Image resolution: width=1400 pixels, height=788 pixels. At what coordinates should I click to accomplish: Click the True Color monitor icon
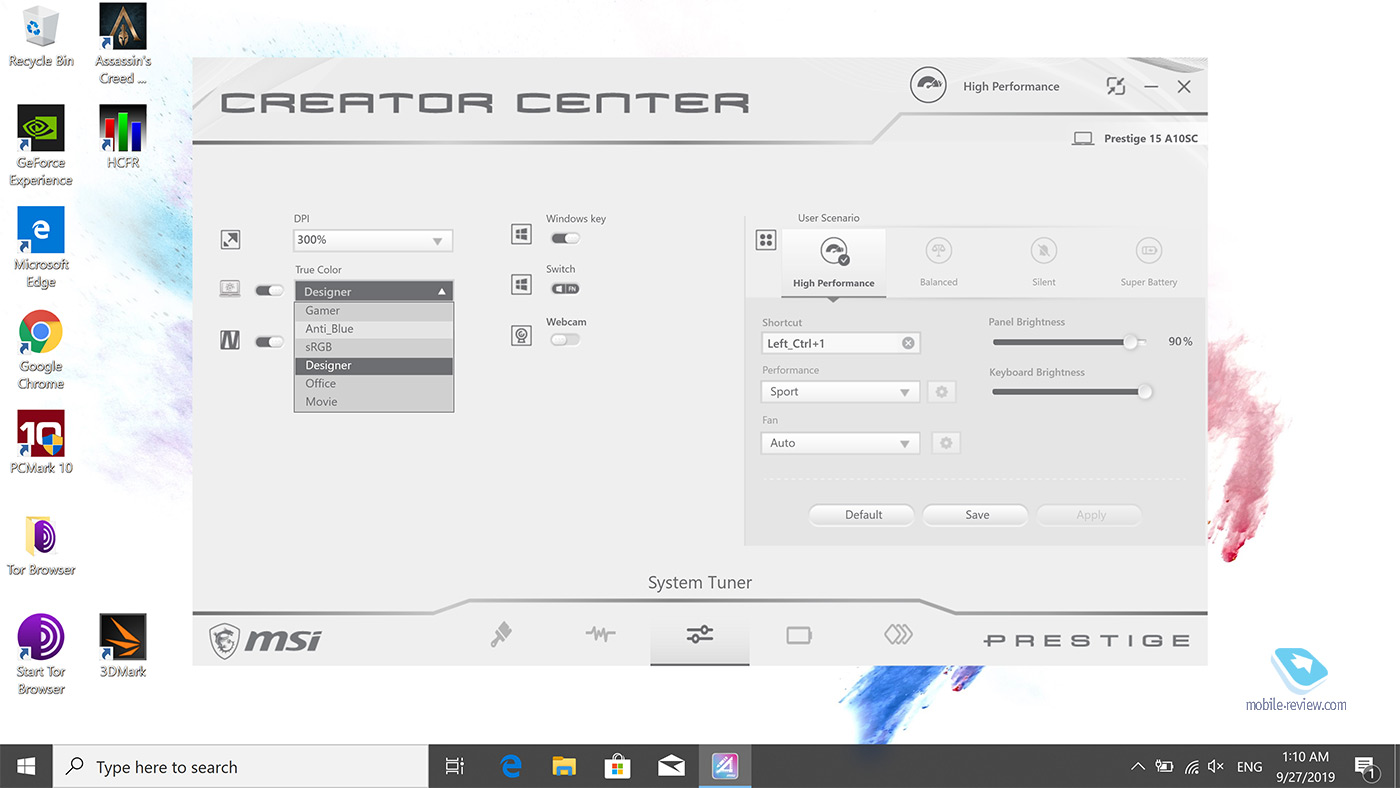click(230, 289)
